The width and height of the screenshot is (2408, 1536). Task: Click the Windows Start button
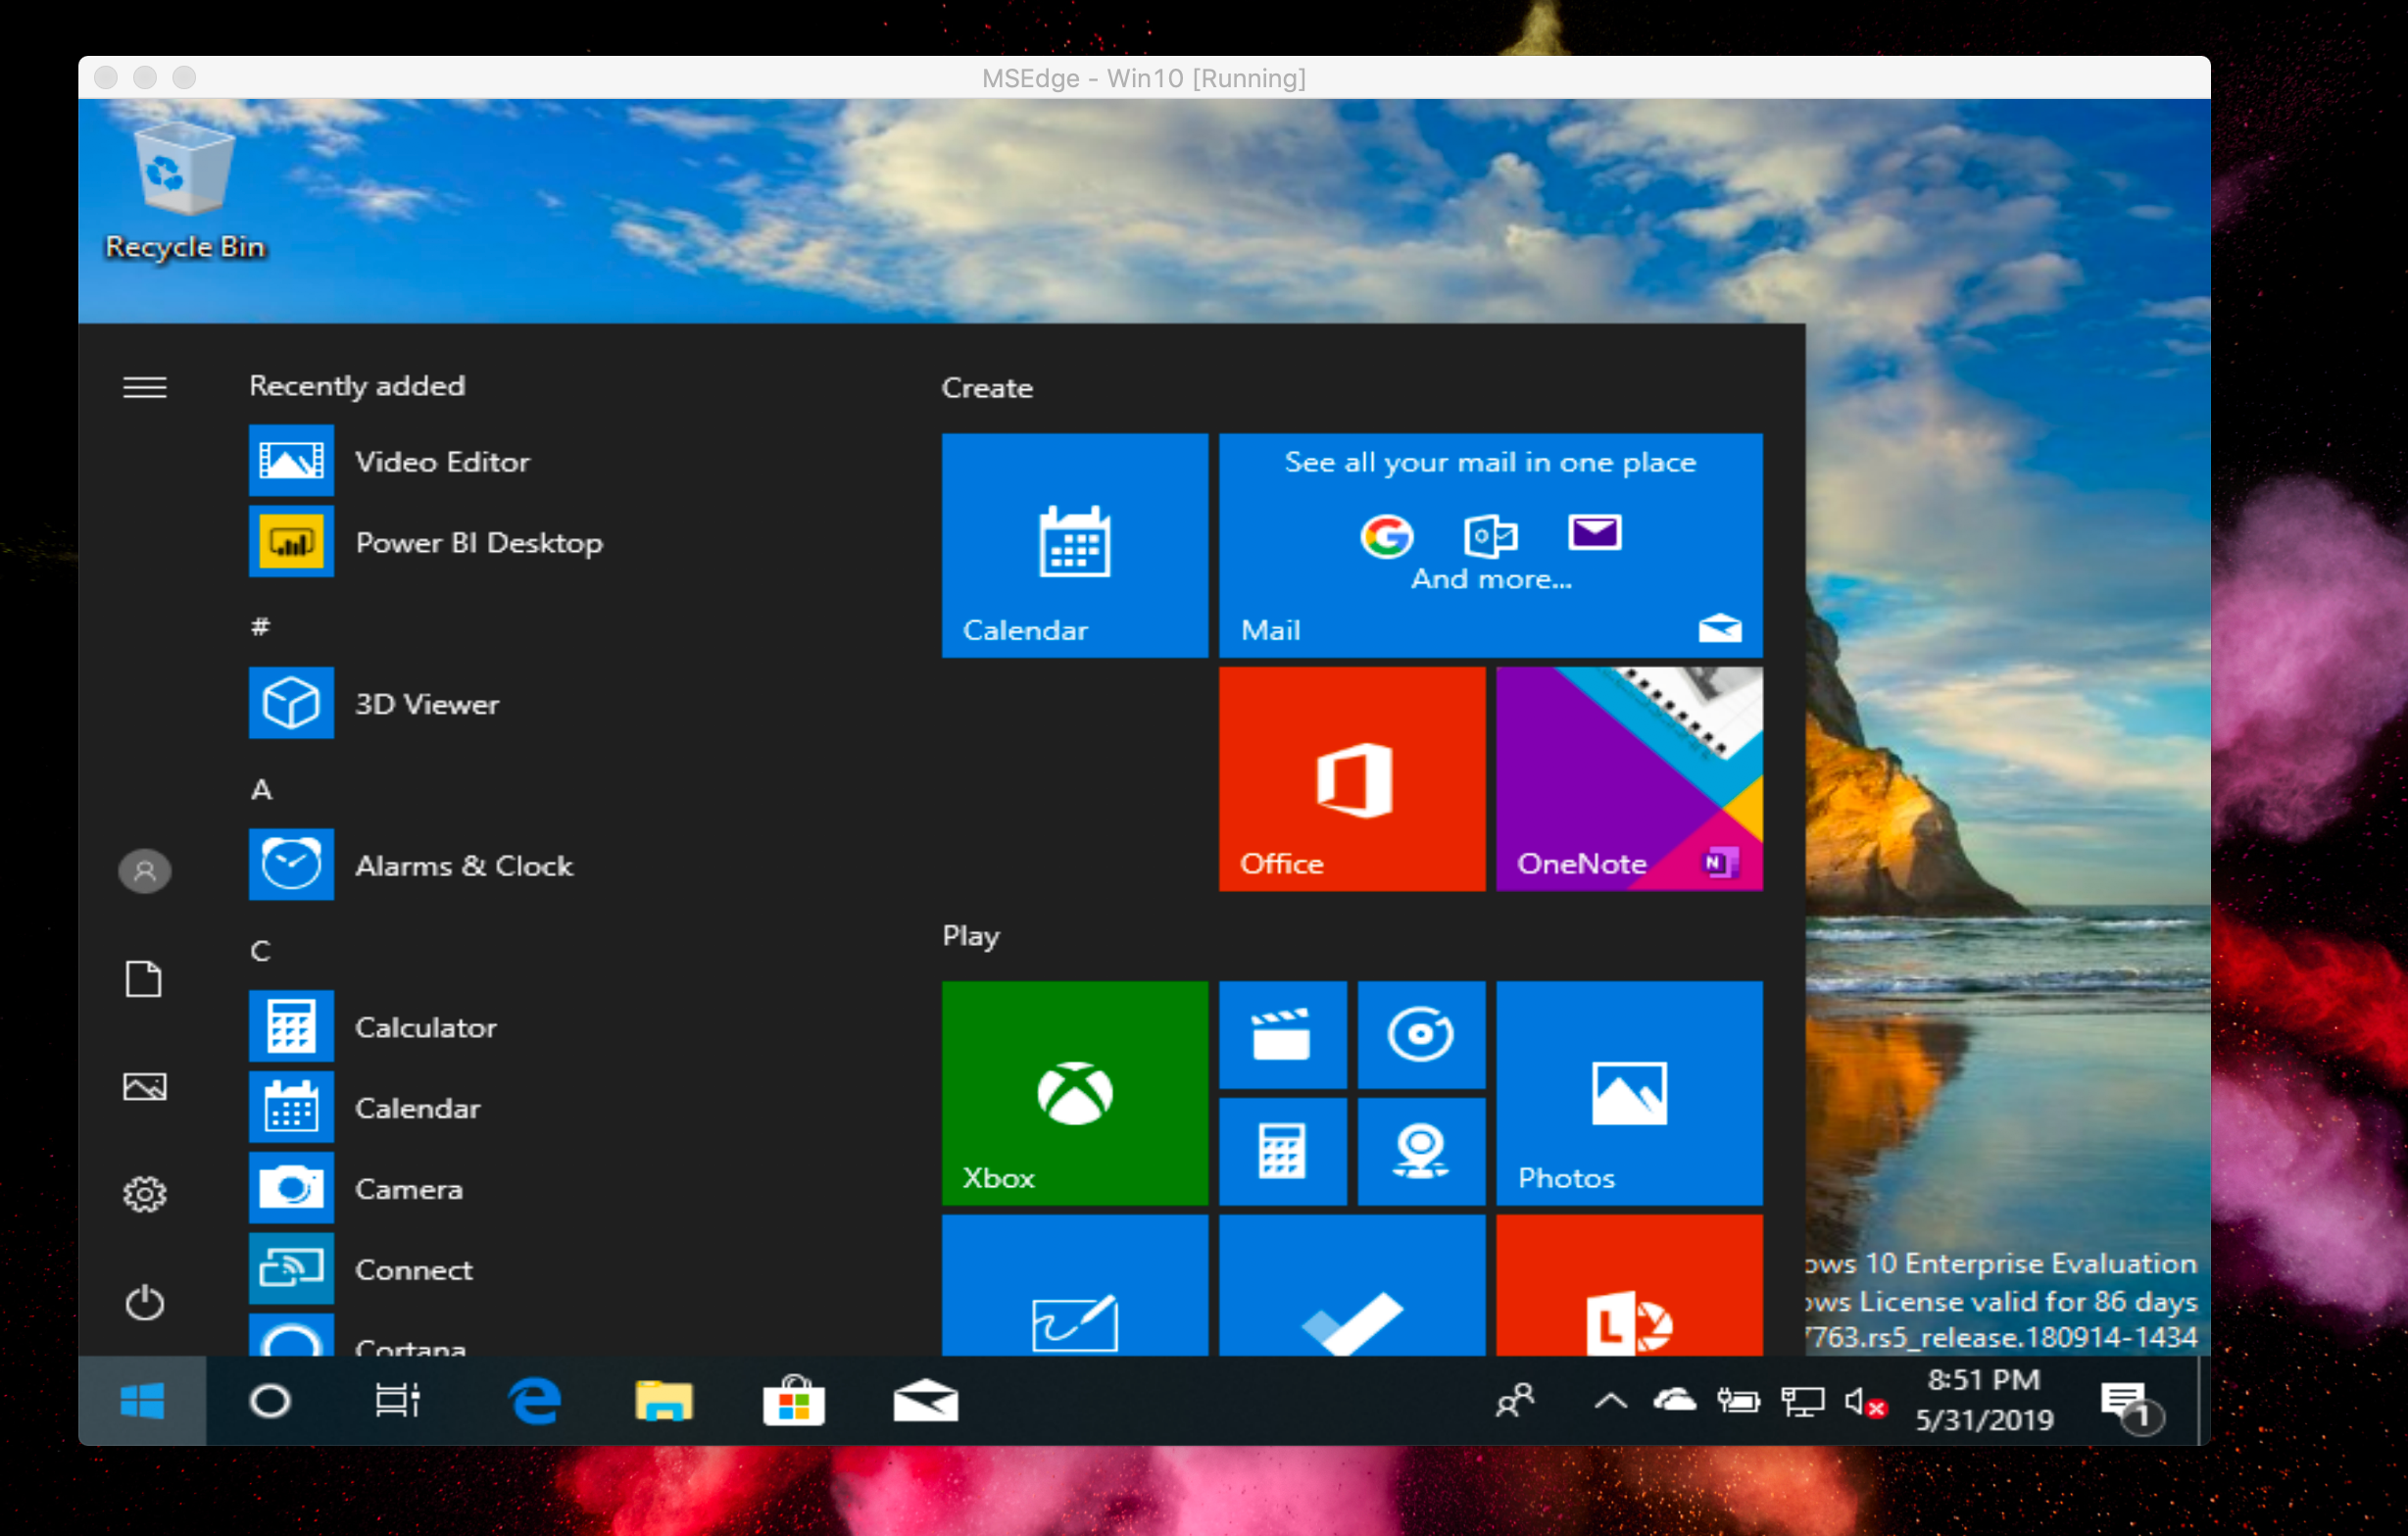(142, 1401)
